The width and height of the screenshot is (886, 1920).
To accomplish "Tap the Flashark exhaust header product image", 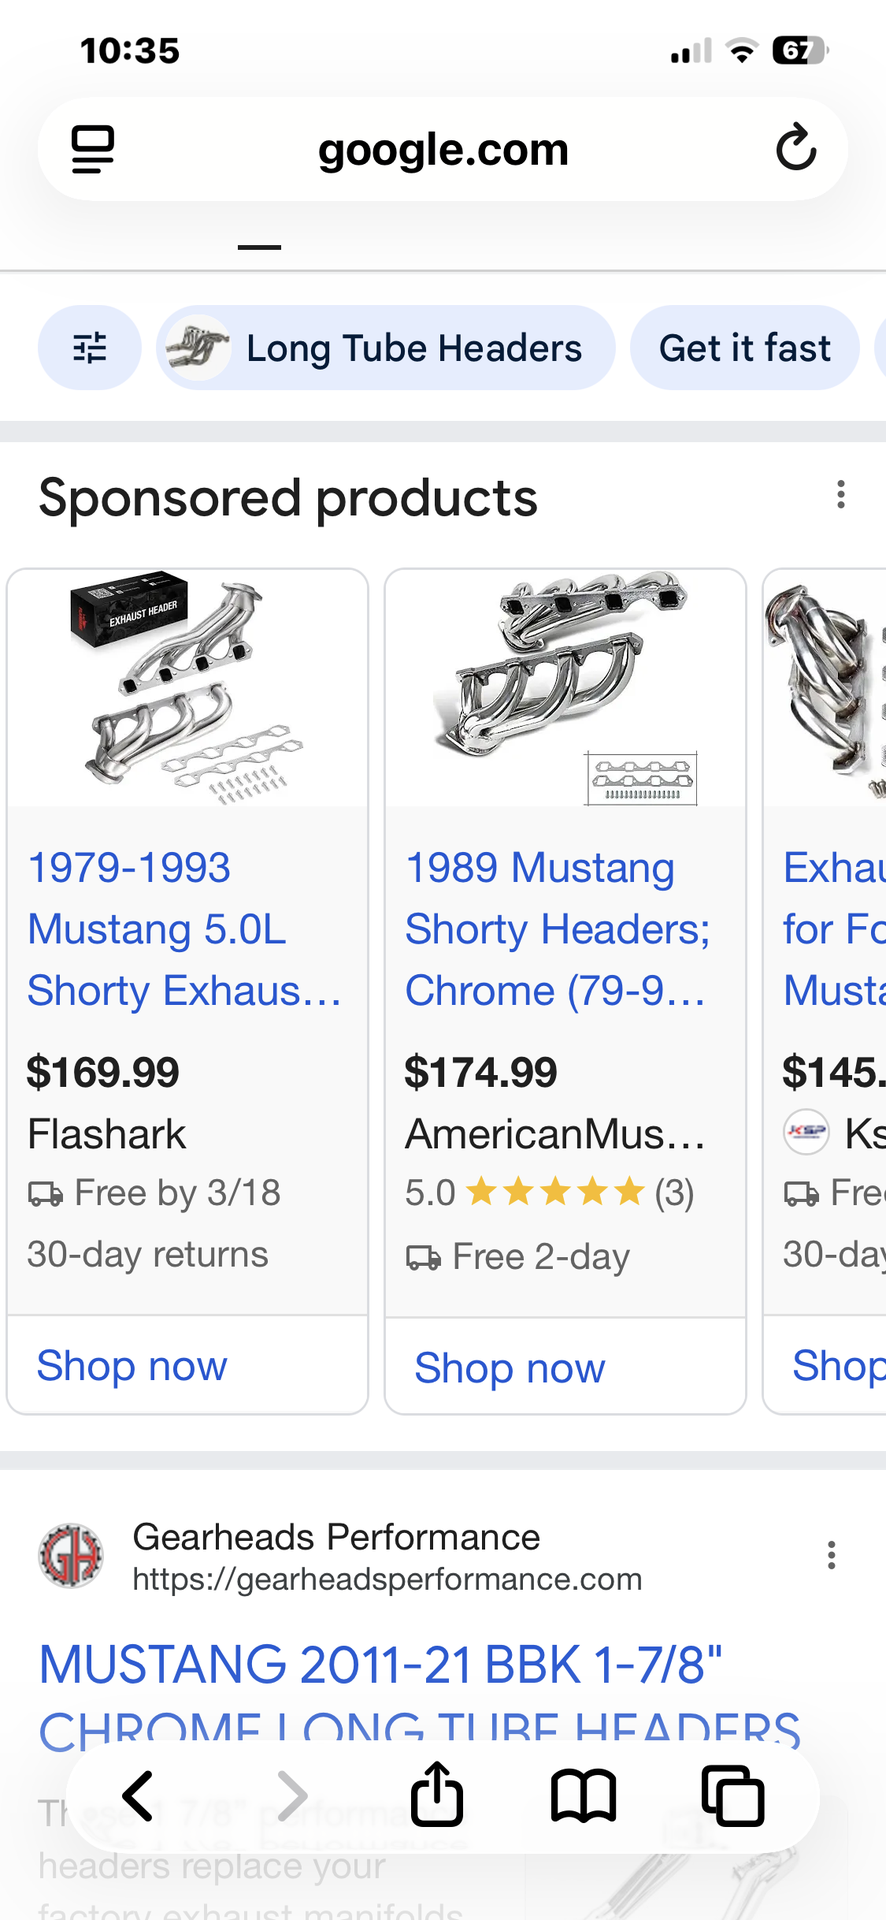I will 187,689.
